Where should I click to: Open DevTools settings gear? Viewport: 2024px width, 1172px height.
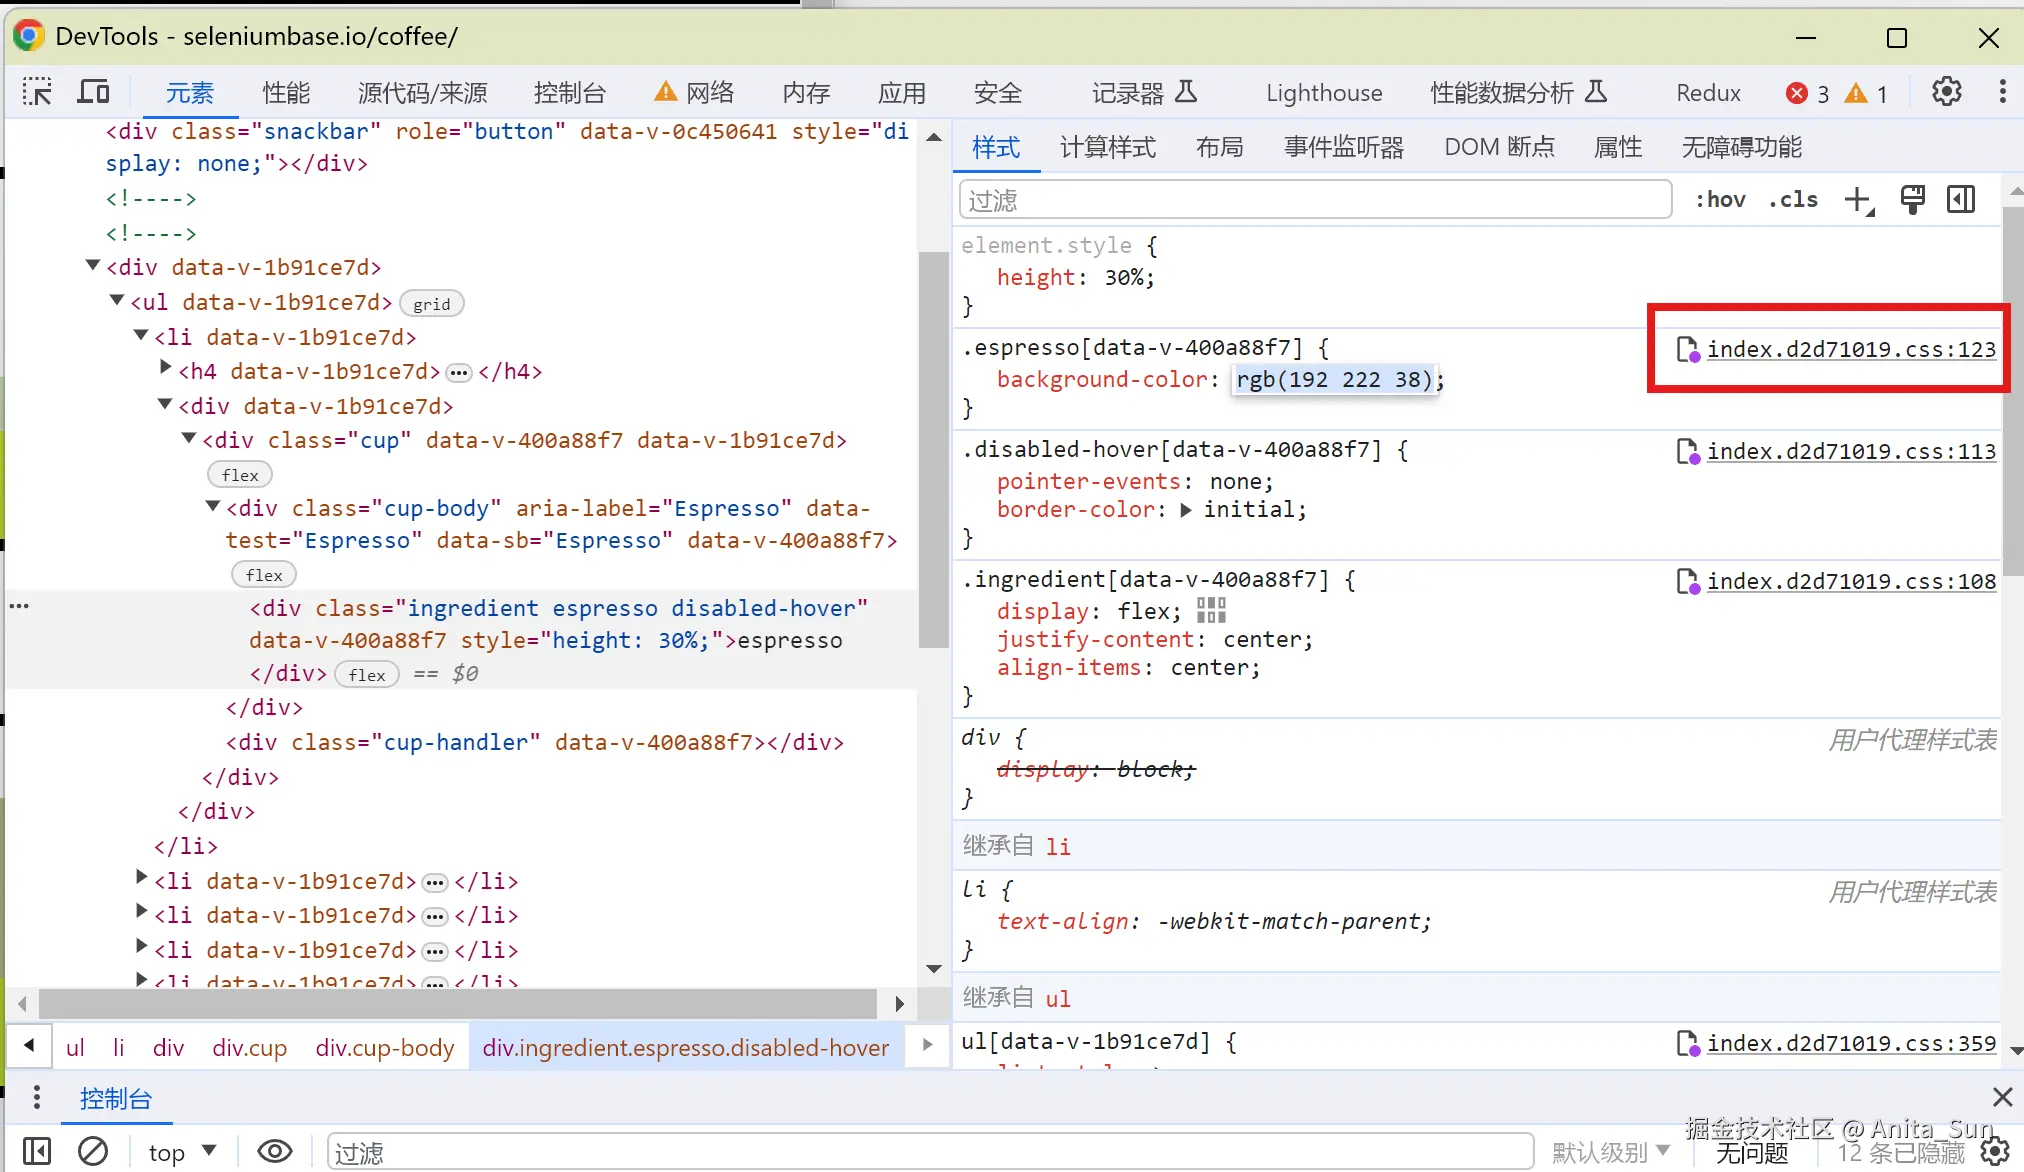(x=1946, y=93)
